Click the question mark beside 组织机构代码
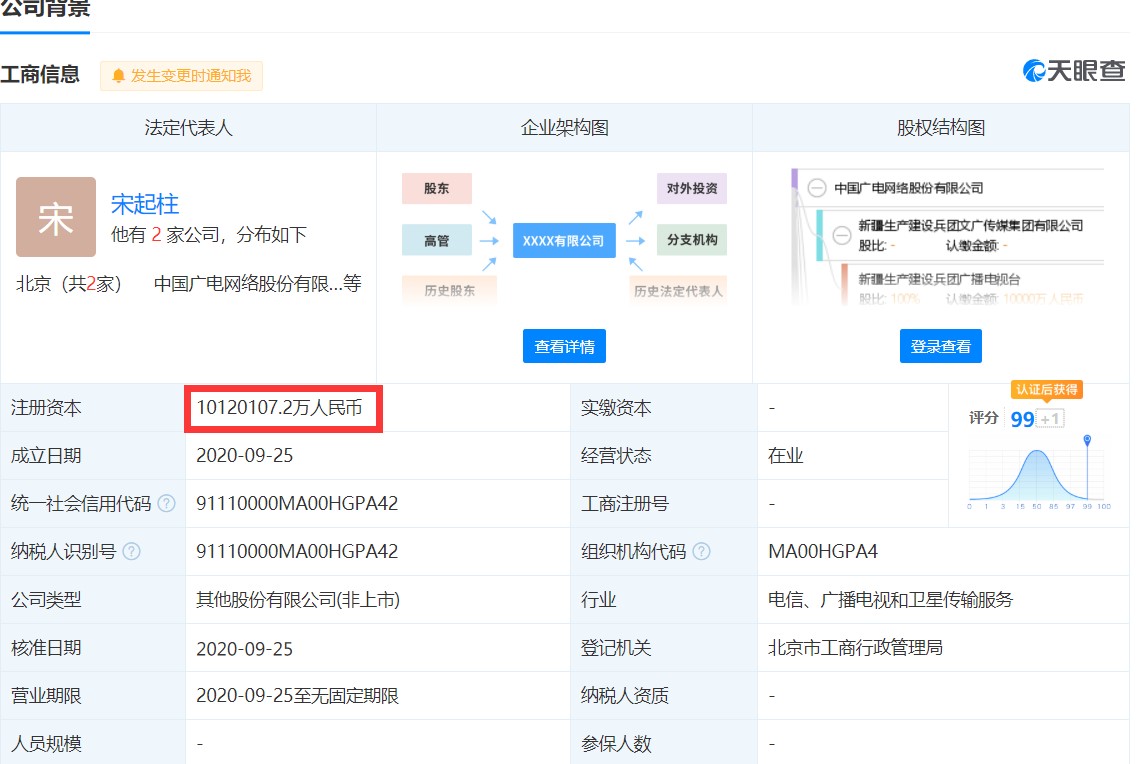This screenshot has width=1142, height=764. click(x=700, y=552)
